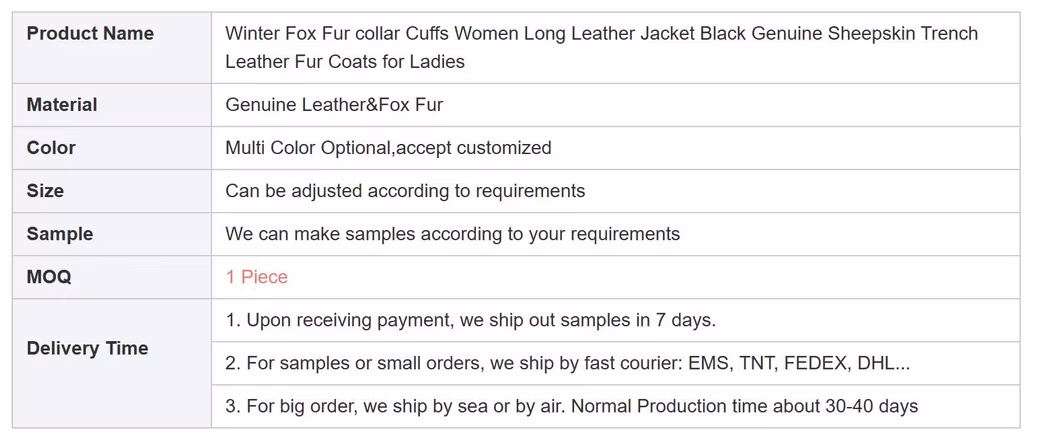The image size is (1060, 440).
Task: Click the "For big order" shipping line
Action: (571, 406)
